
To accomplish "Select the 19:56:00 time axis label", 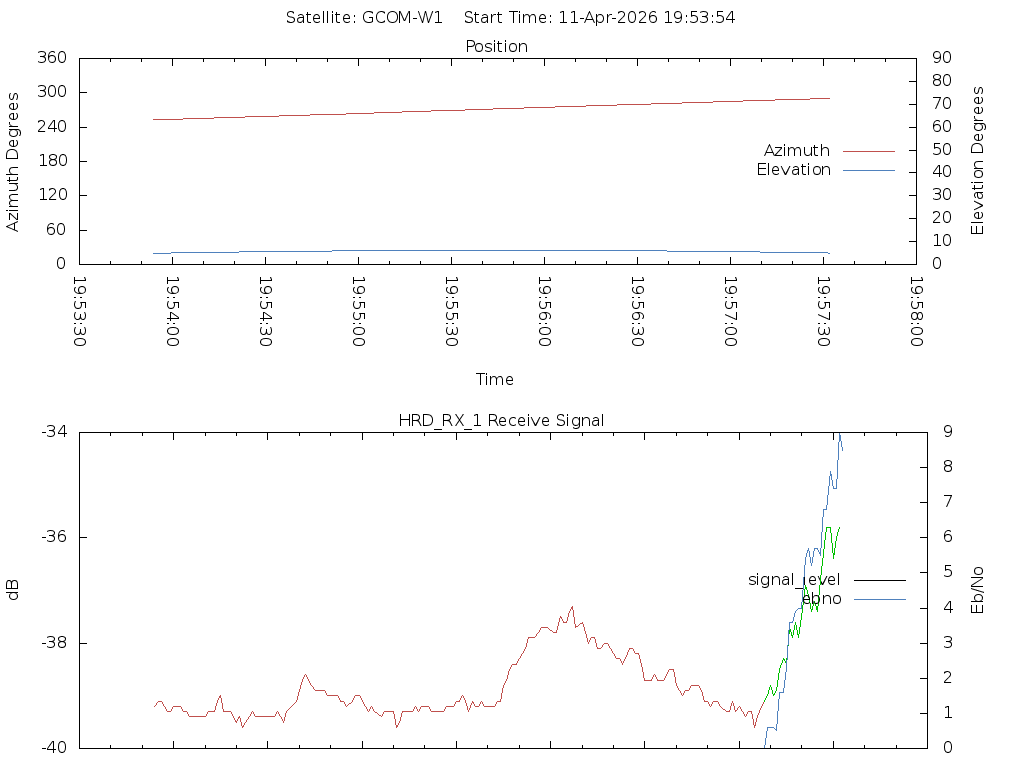I will click(x=544, y=312).
